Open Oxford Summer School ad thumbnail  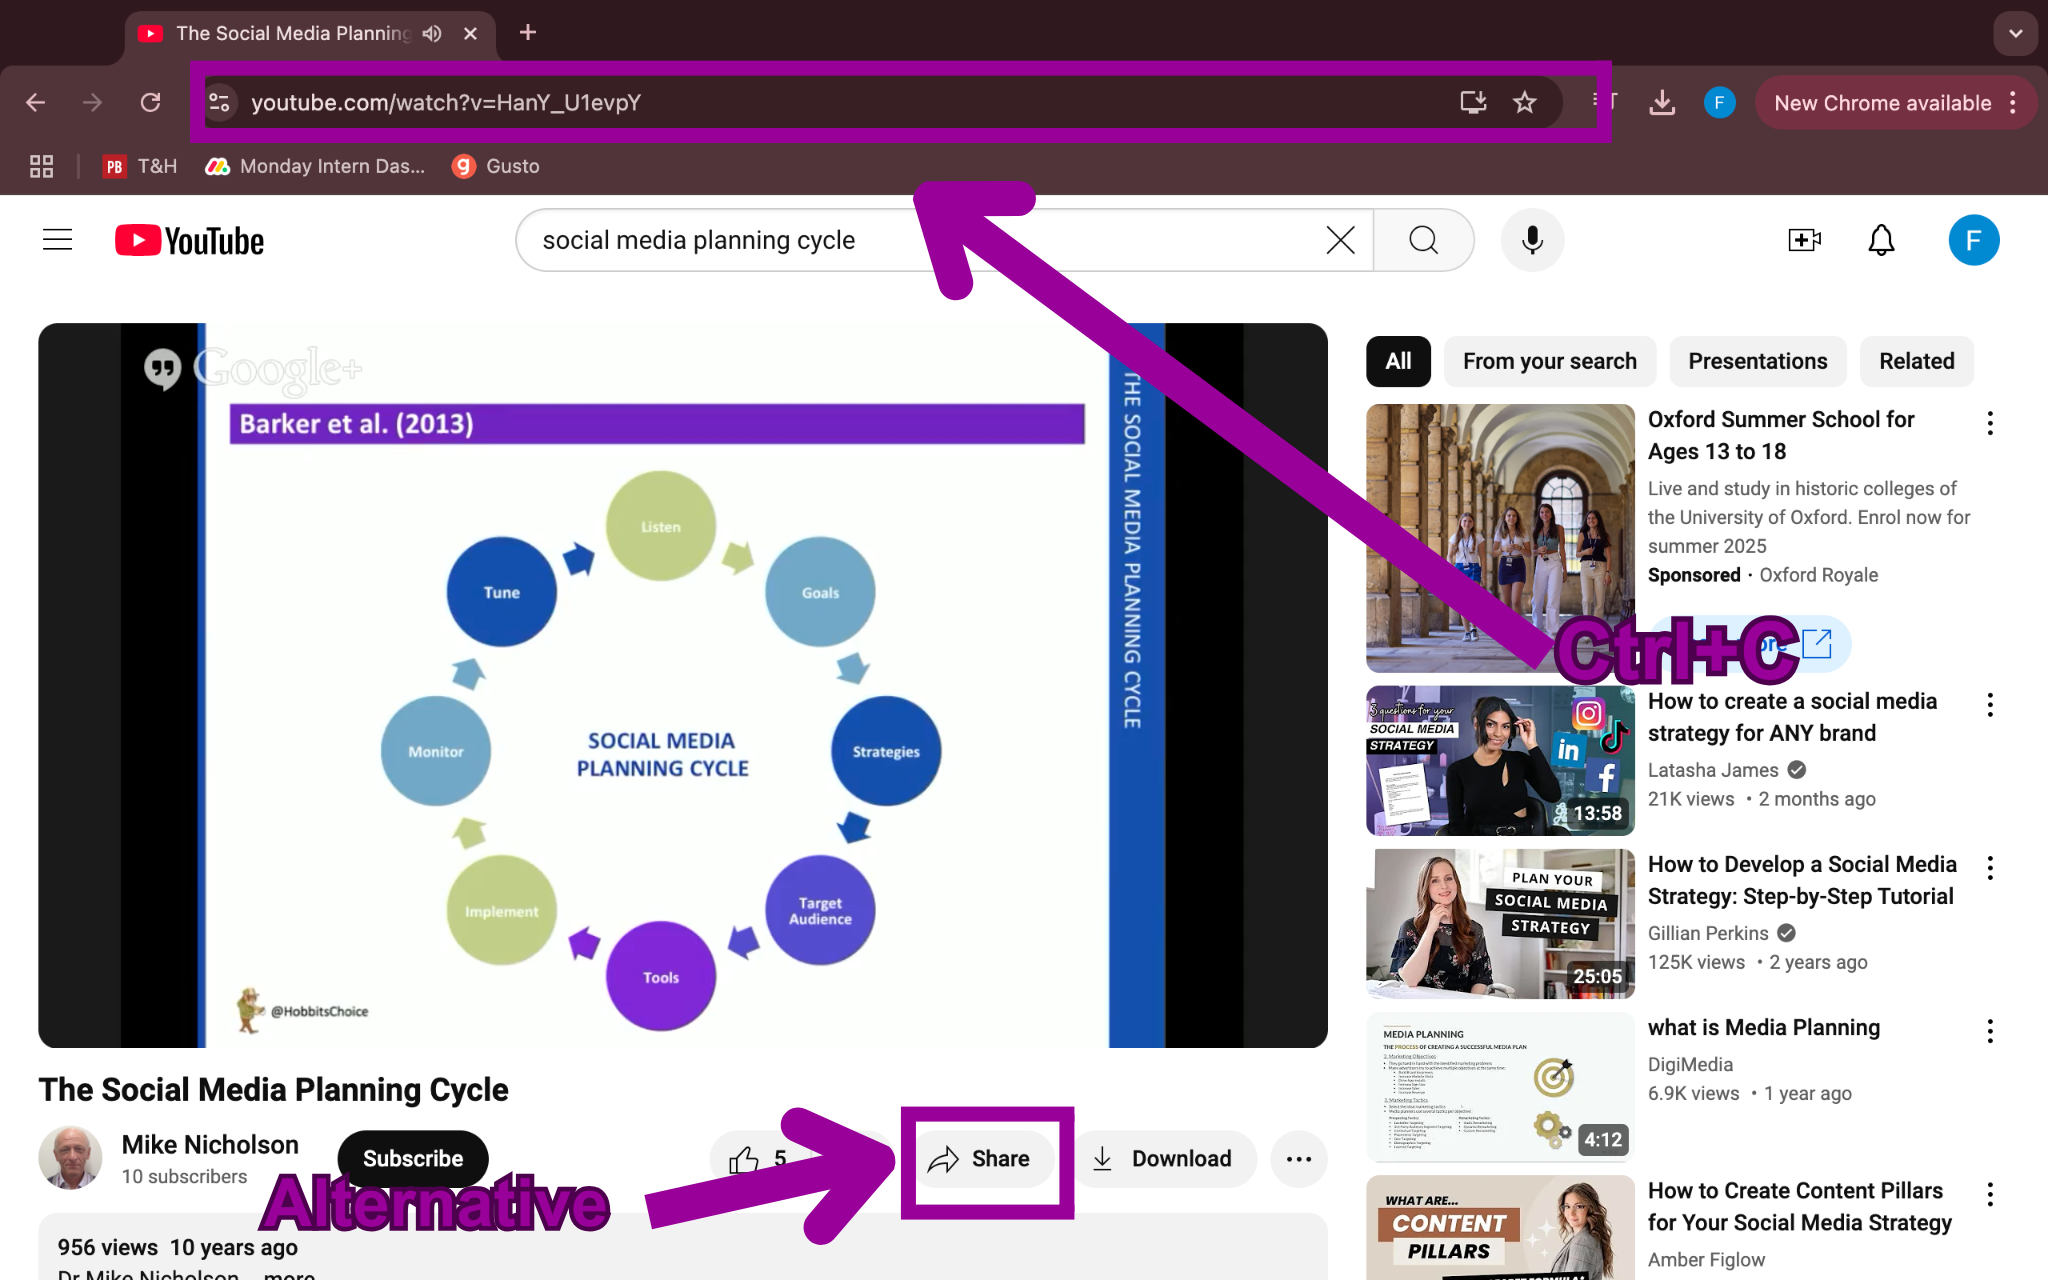click(x=1500, y=538)
